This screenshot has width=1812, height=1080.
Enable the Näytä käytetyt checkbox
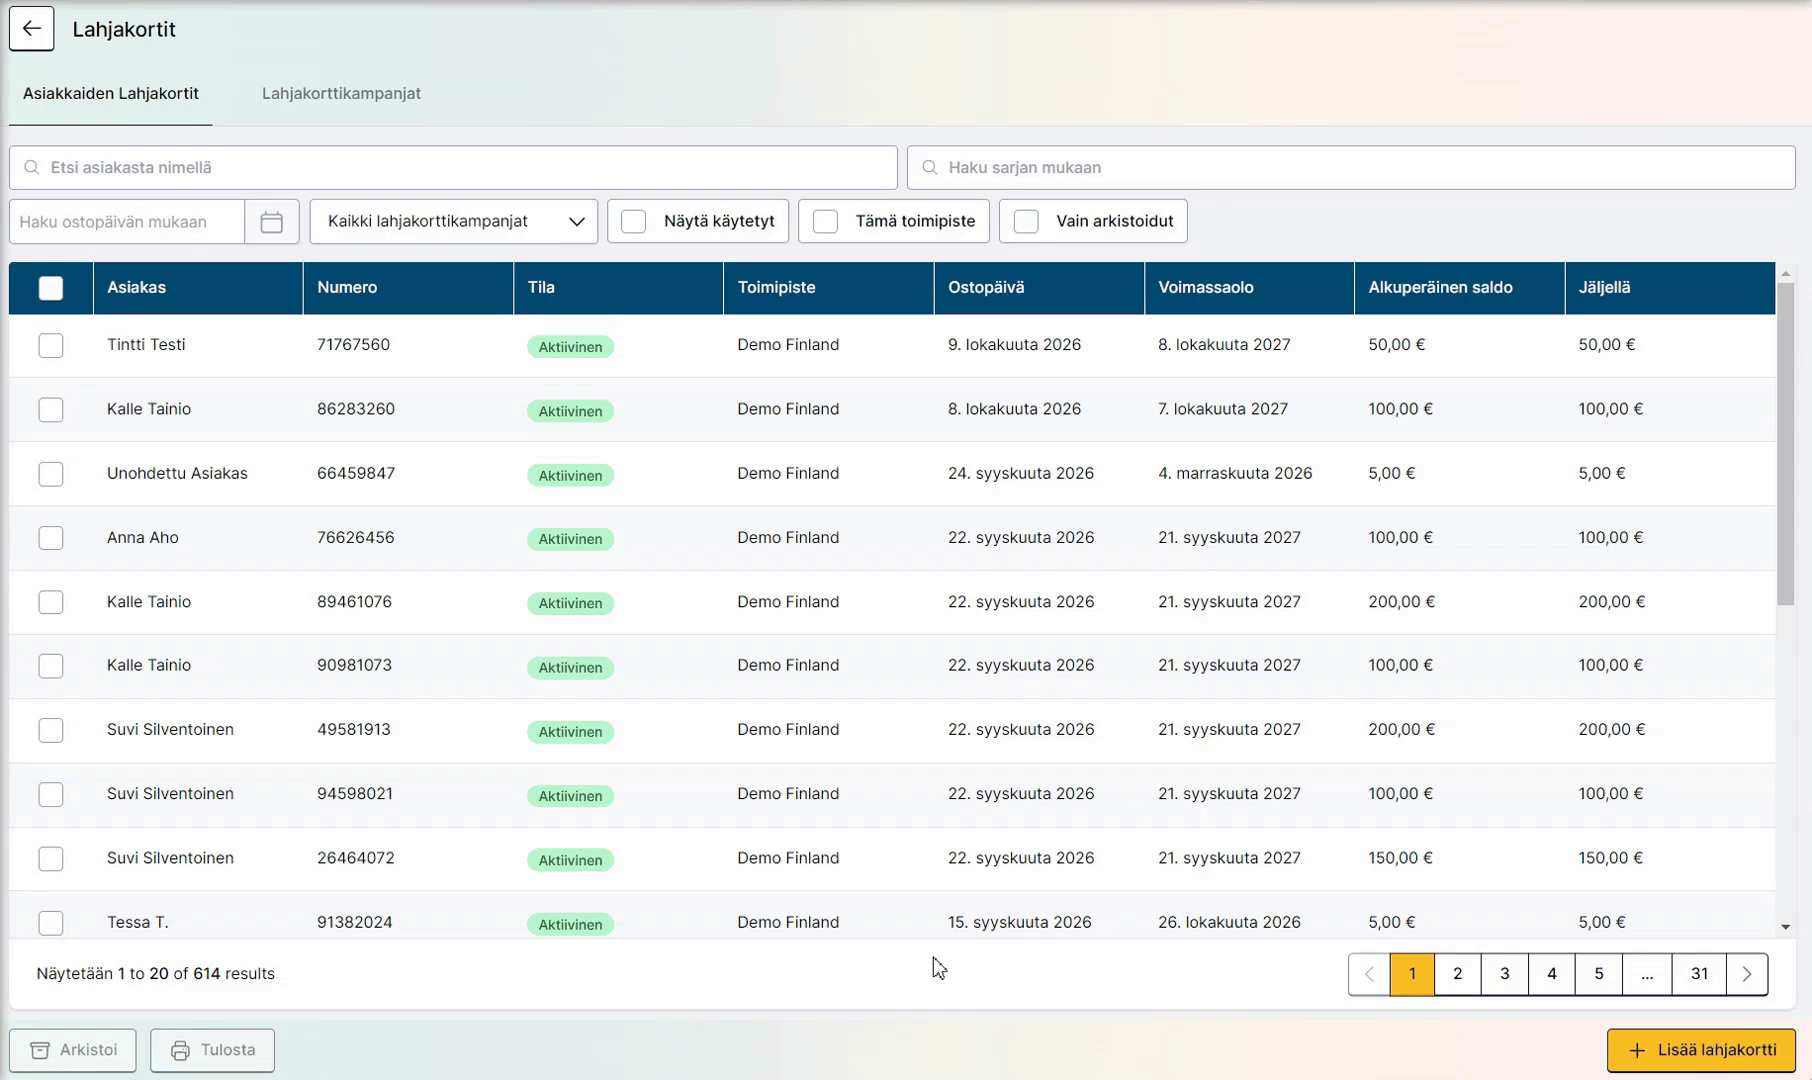click(634, 221)
